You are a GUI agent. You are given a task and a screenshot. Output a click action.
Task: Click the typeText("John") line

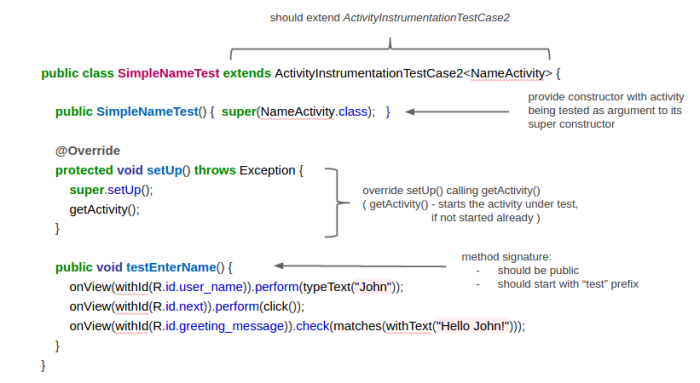(x=236, y=287)
